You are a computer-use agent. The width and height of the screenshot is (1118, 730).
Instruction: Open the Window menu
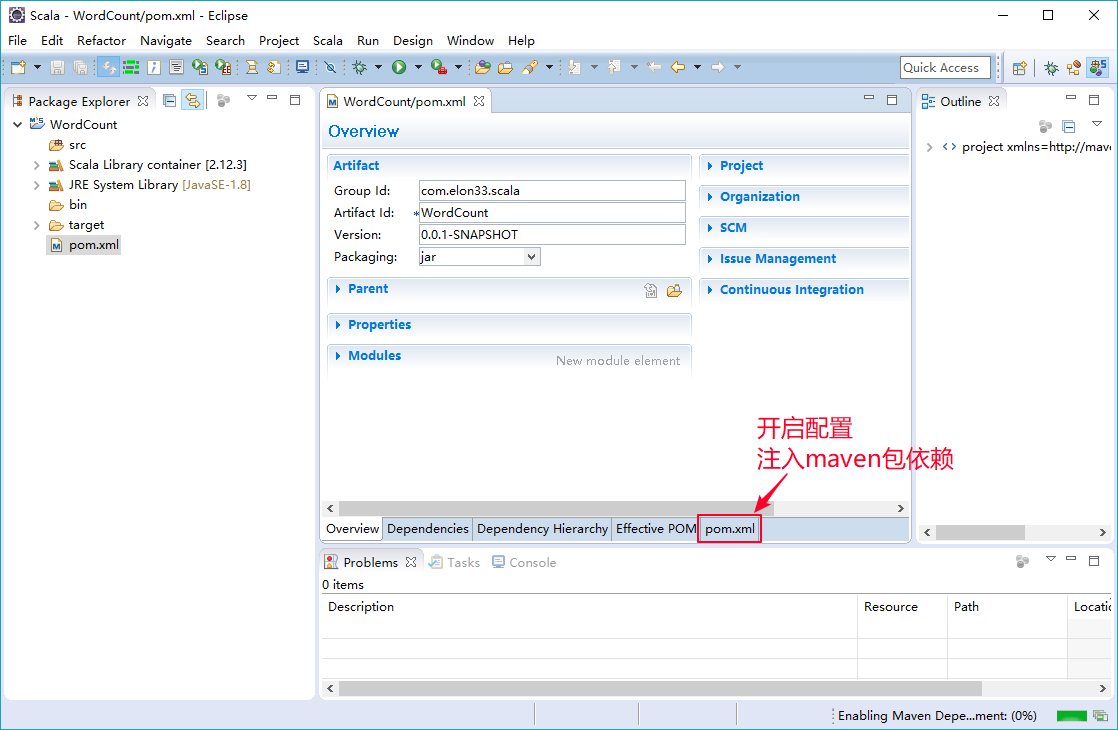coord(470,41)
